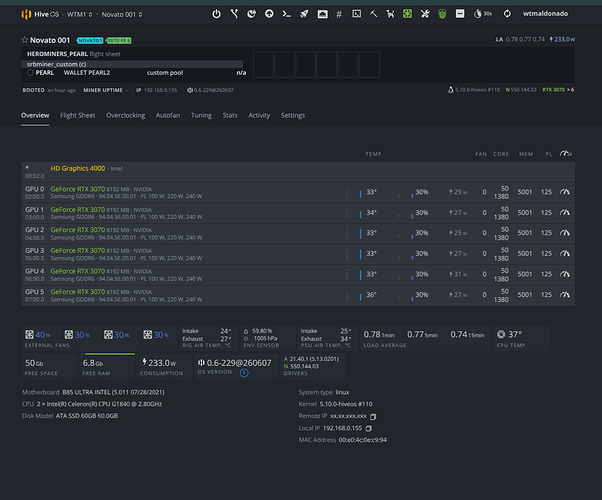Click the srbminer_custom (c) miner bar

132,64
